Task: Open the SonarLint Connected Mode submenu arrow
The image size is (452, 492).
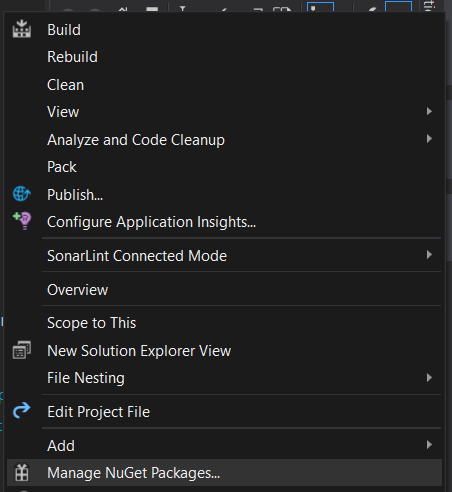Action: point(429,255)
